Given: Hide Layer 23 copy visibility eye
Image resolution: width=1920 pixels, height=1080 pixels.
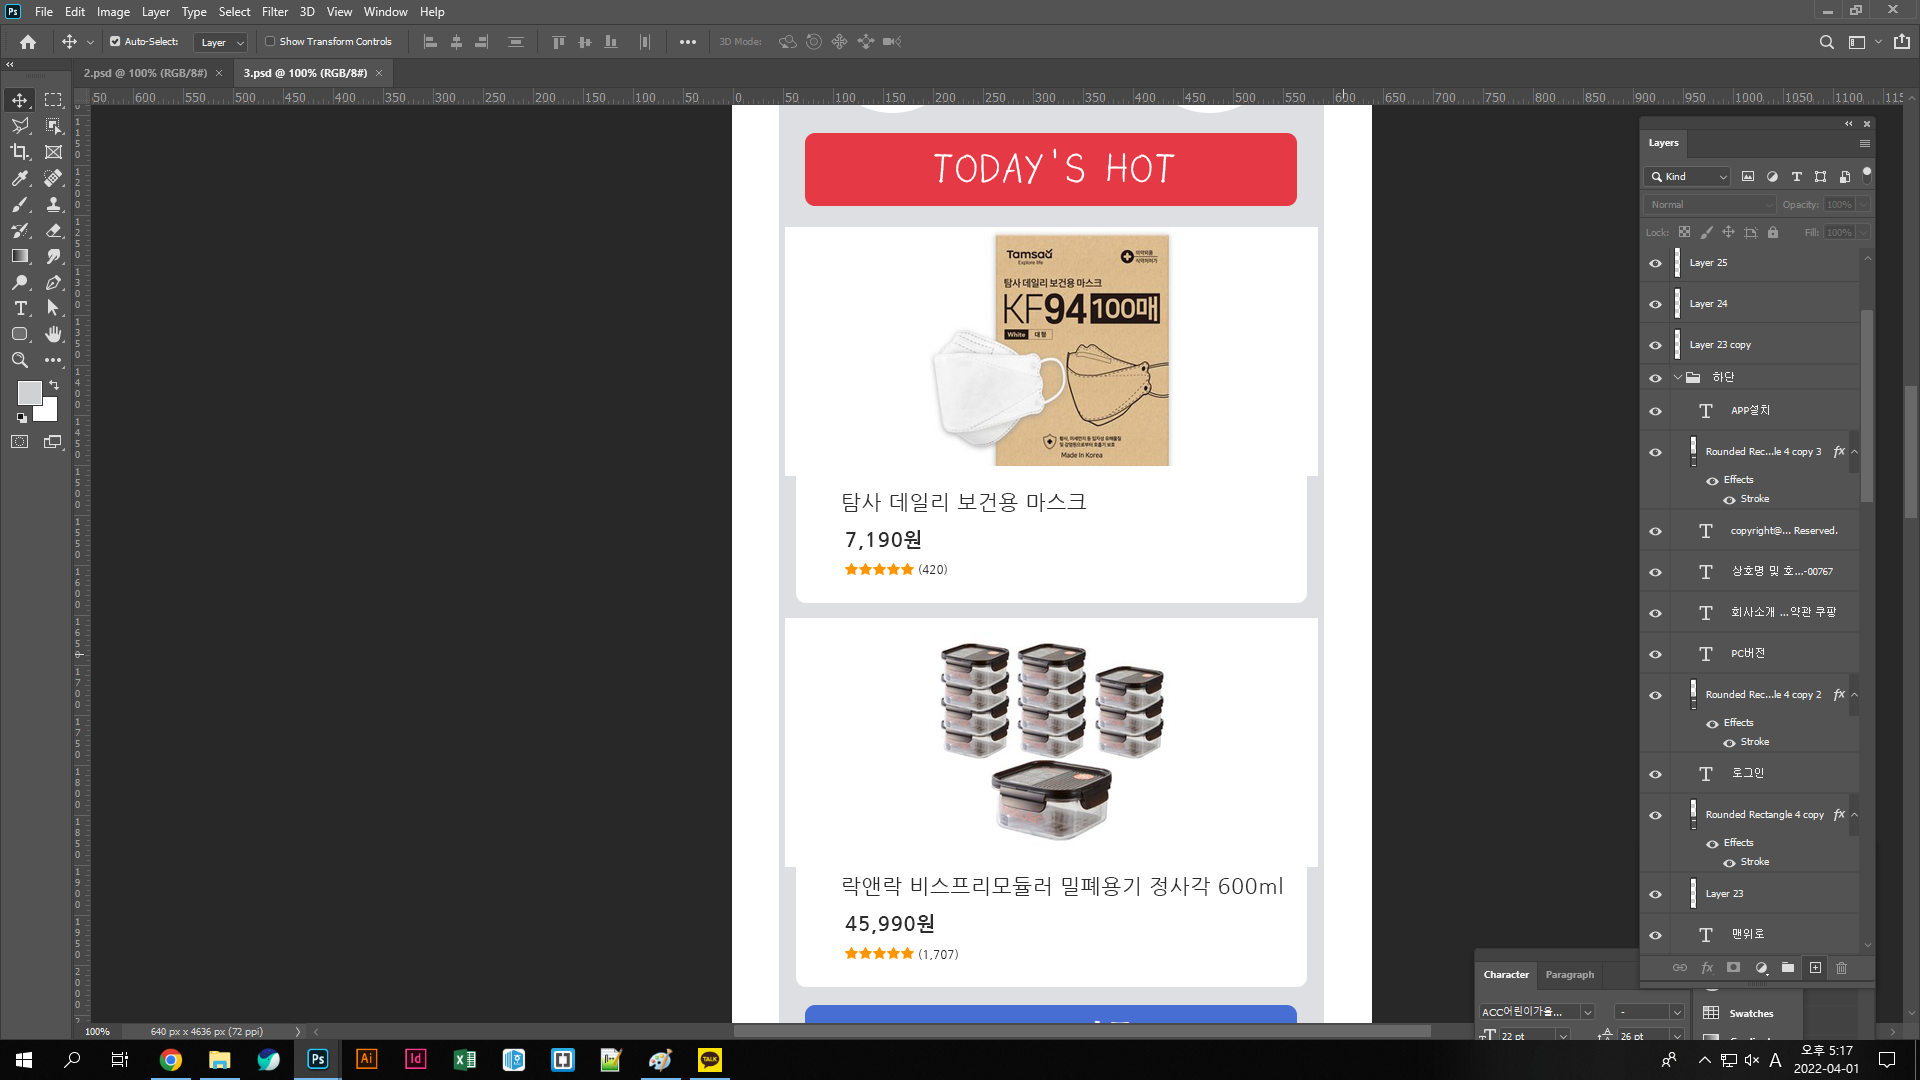Looking at the screenshot, I should (x=1655, y=346).
